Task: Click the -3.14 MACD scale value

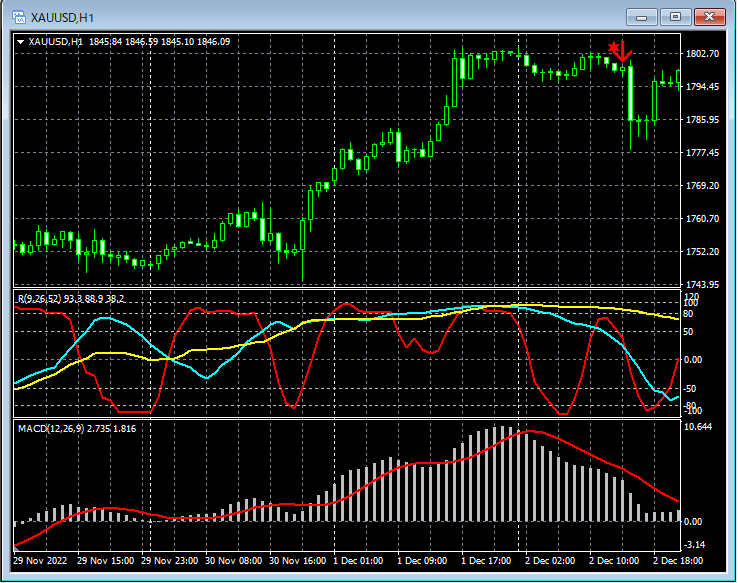Action: (x=694, y=545)
